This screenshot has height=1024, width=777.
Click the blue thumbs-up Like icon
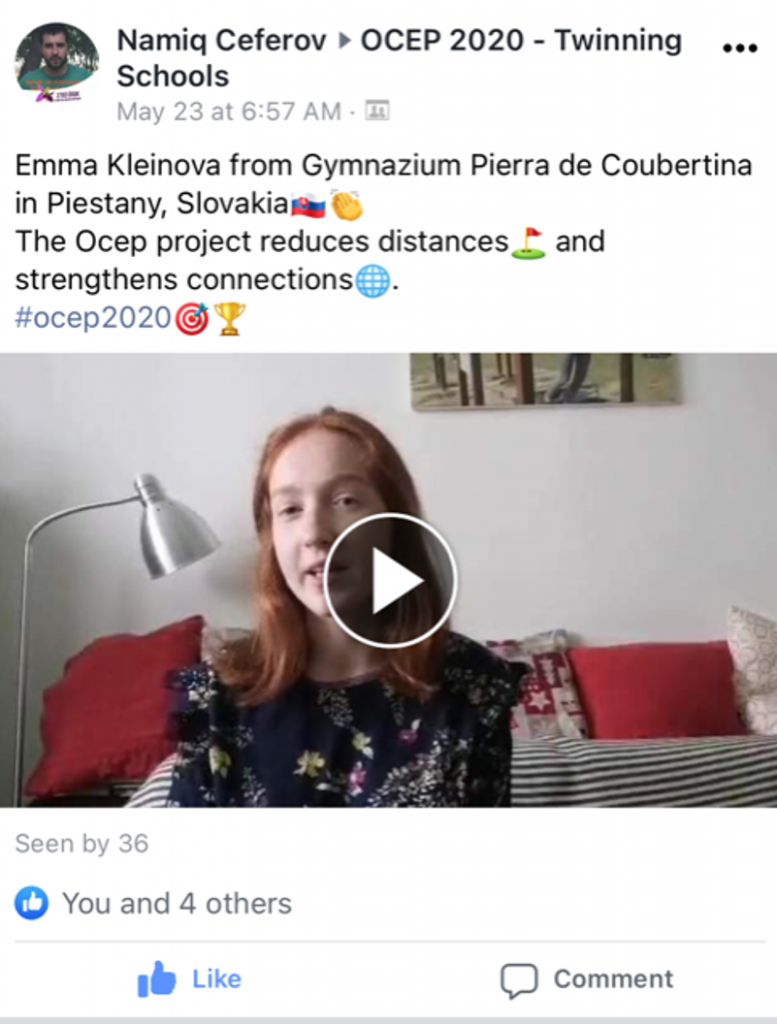click(156, 978)
